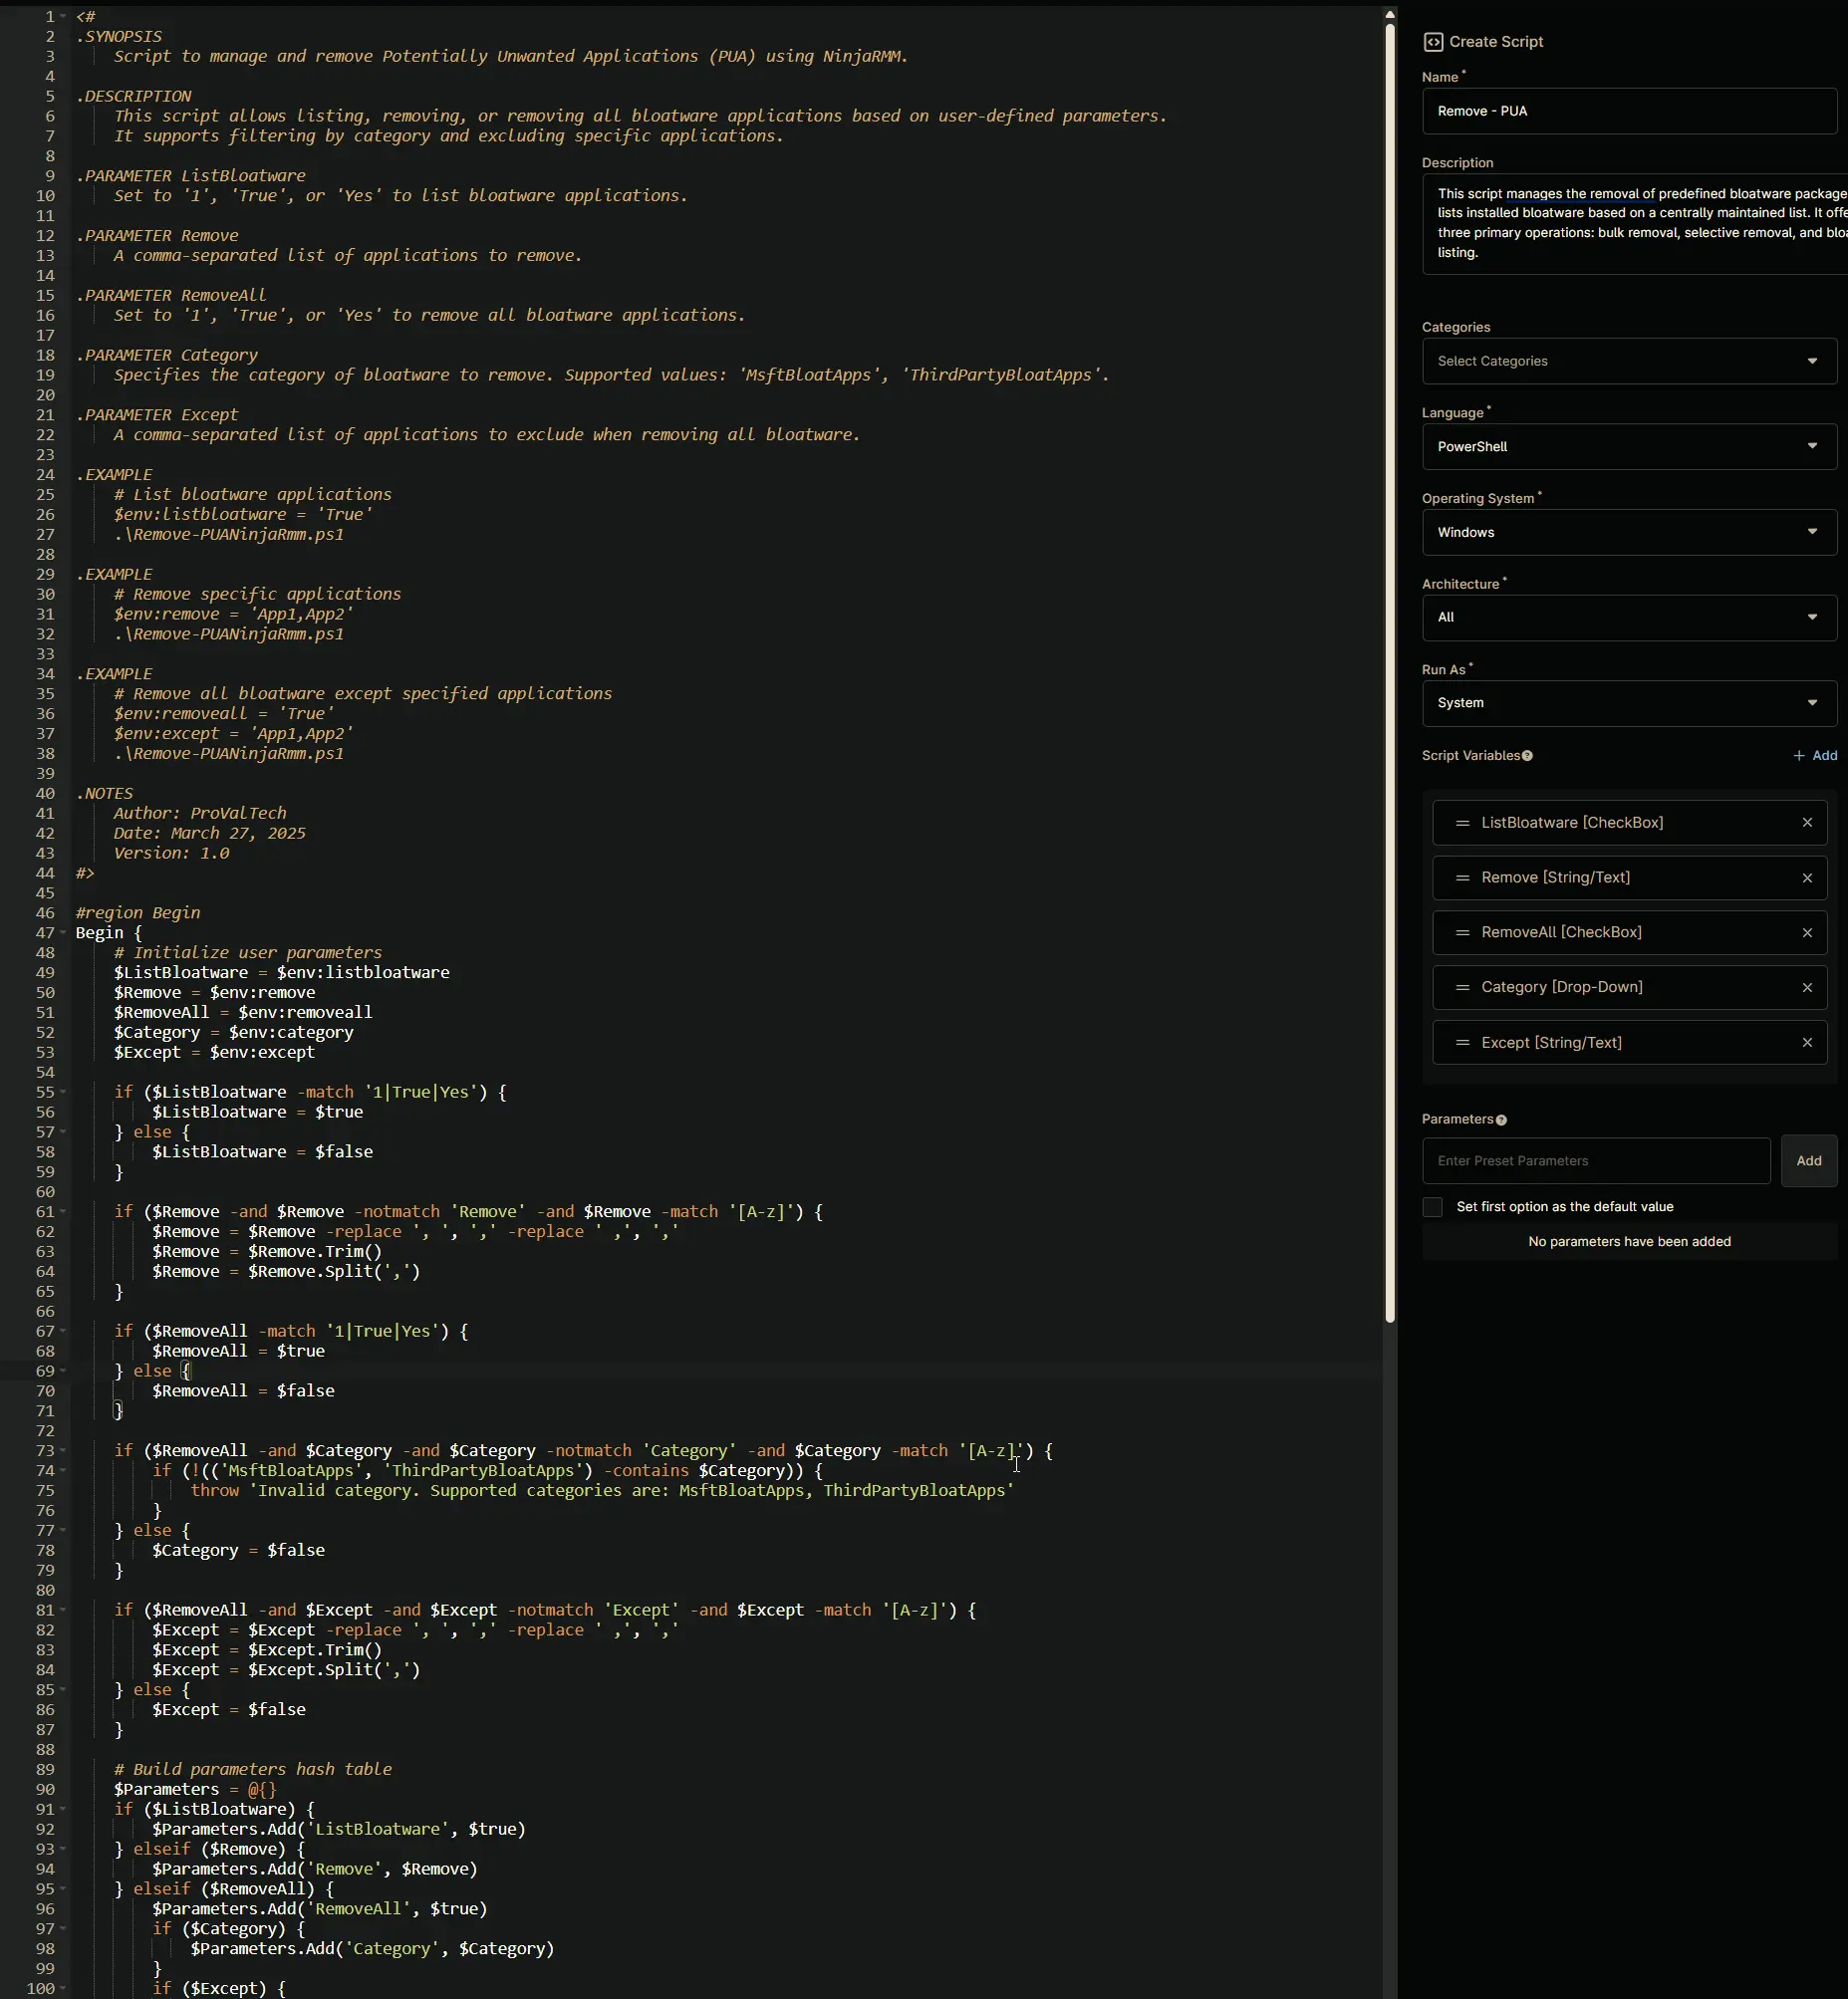Image resolution: width=1848 pixels, height=1999 pixels.
Task: Click the Add preset parameter button
Action: (1808, 1161)
